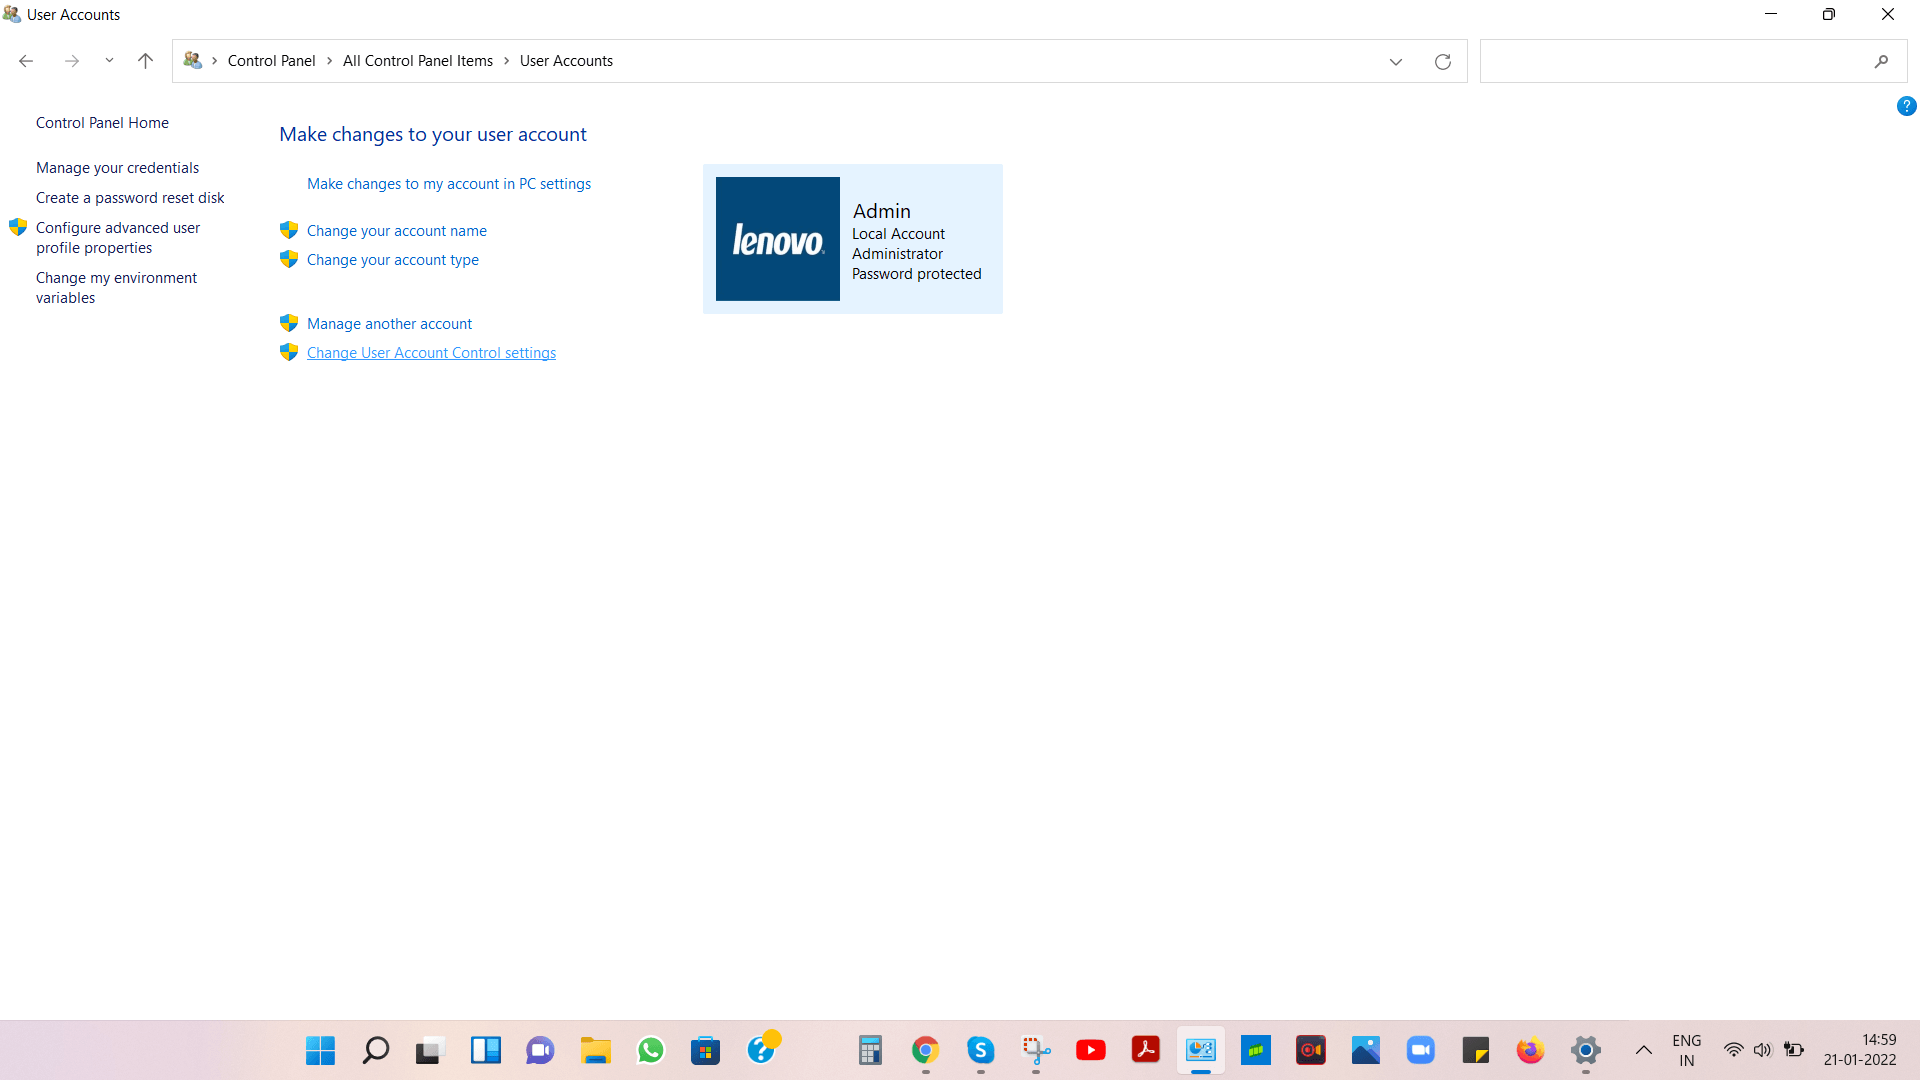Open File Explorer from taskbar
The width and height of the screenshot is (1920, 1080).
596,1050
